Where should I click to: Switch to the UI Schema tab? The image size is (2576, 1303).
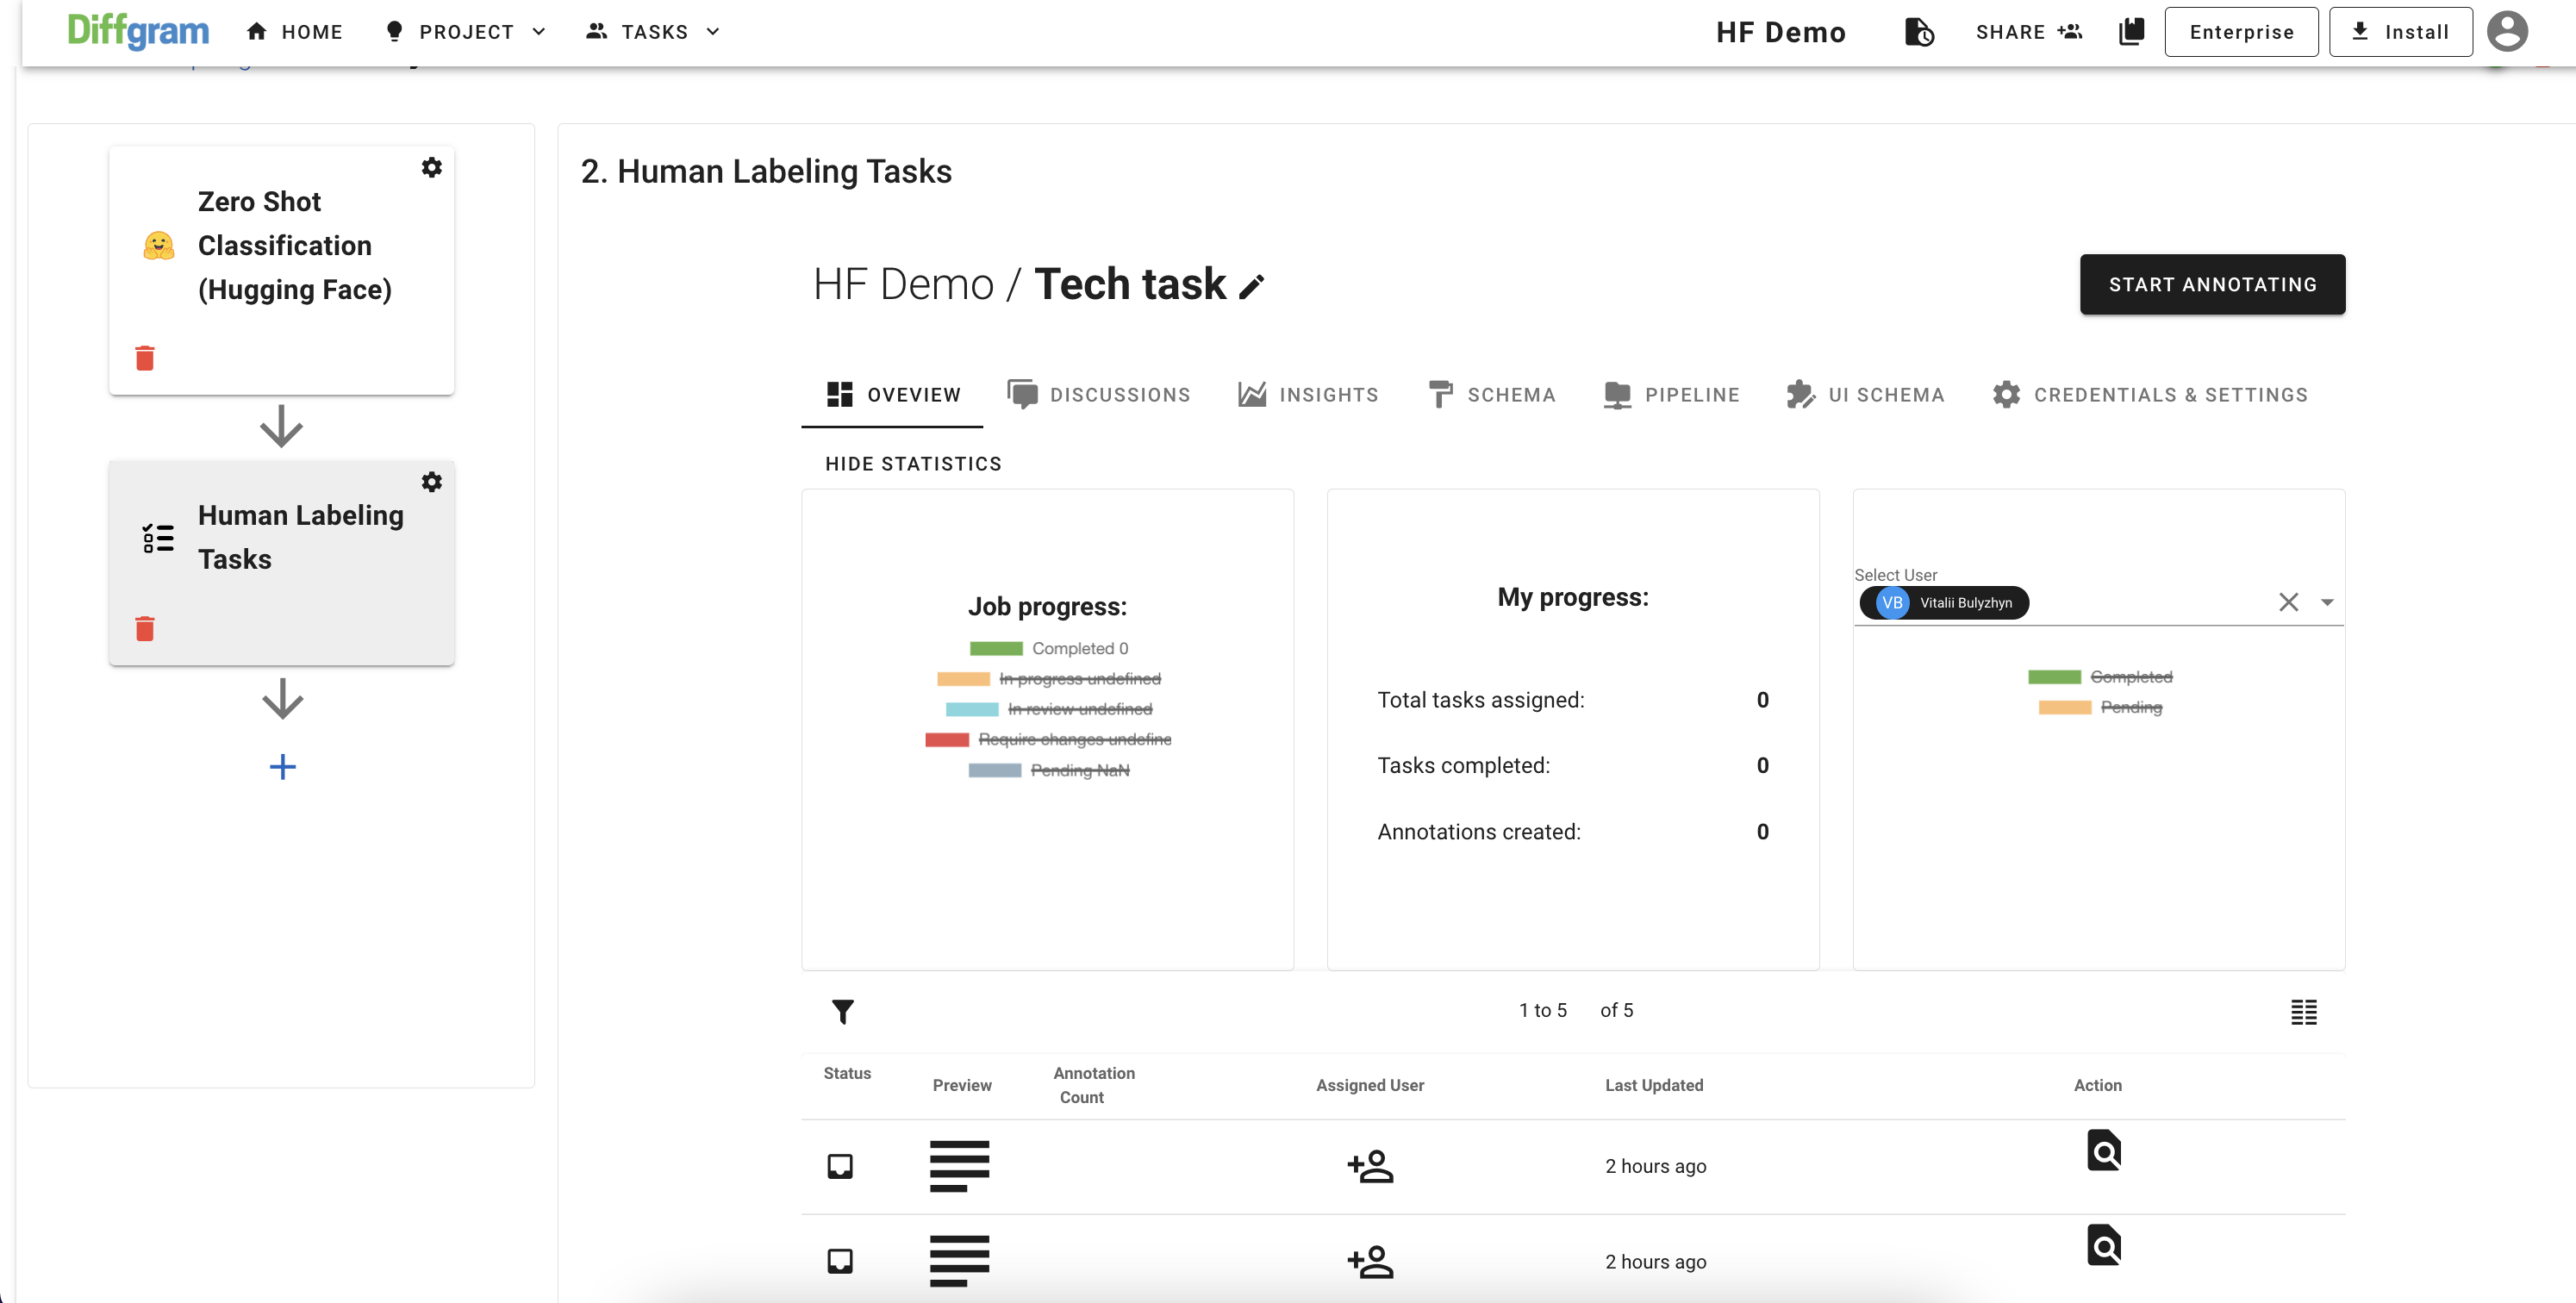coord(1866,395)
